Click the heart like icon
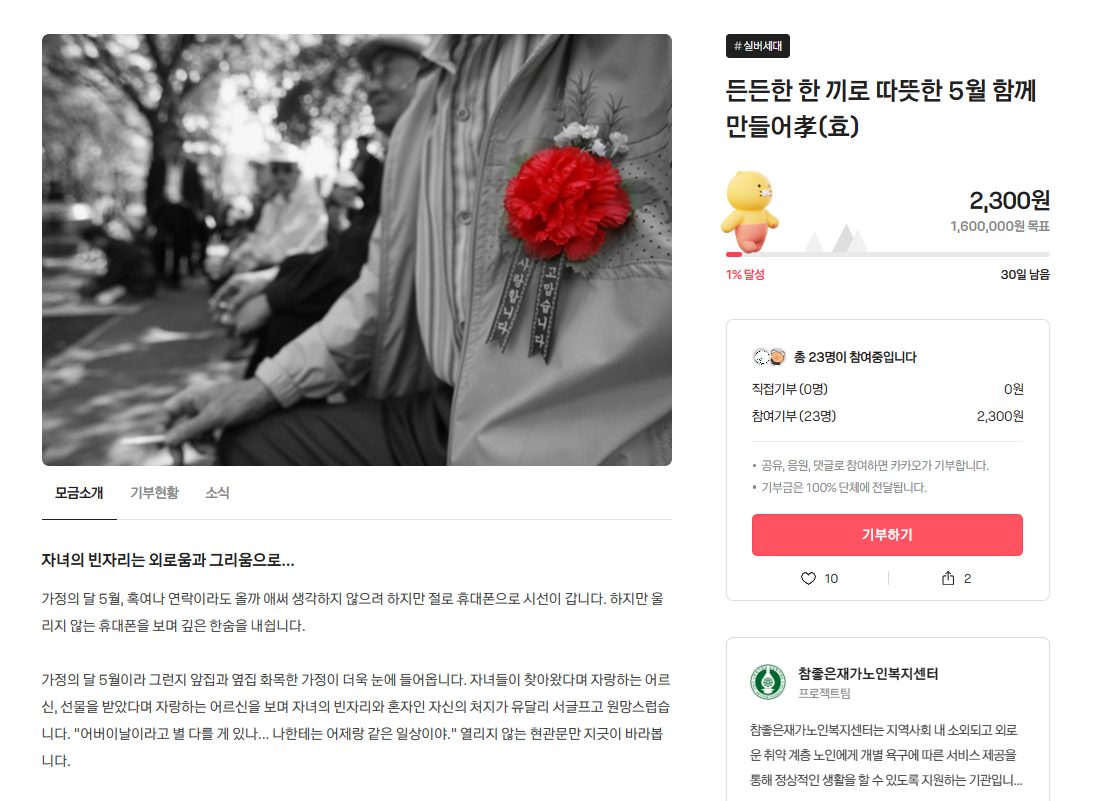Image resolution: width=1117 pixels, height=801 pixels. coord(808,578)
